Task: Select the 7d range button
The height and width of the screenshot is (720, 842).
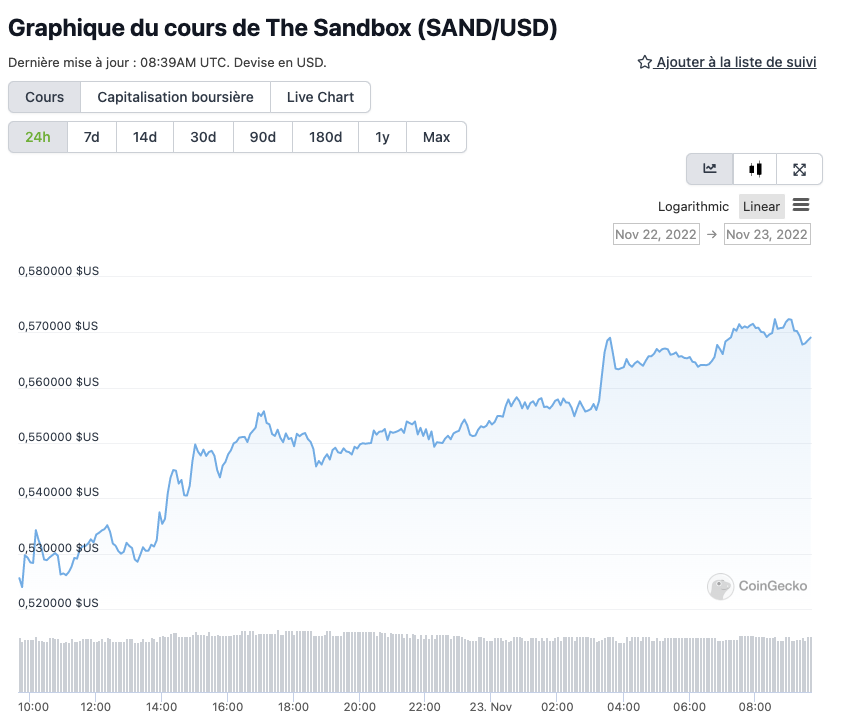Action: [91, 137]
